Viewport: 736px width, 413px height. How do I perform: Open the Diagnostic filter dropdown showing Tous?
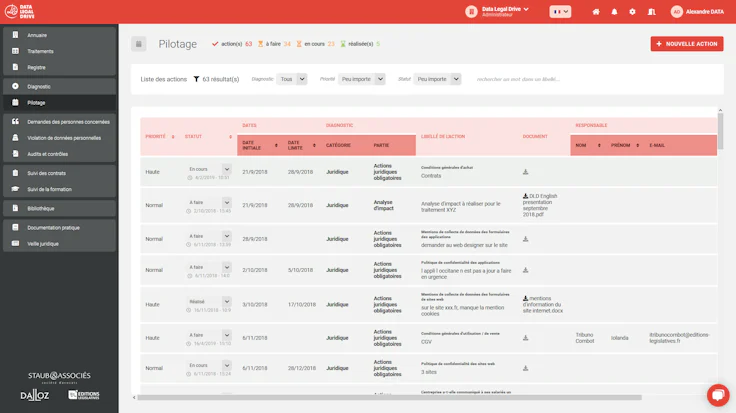291,79
